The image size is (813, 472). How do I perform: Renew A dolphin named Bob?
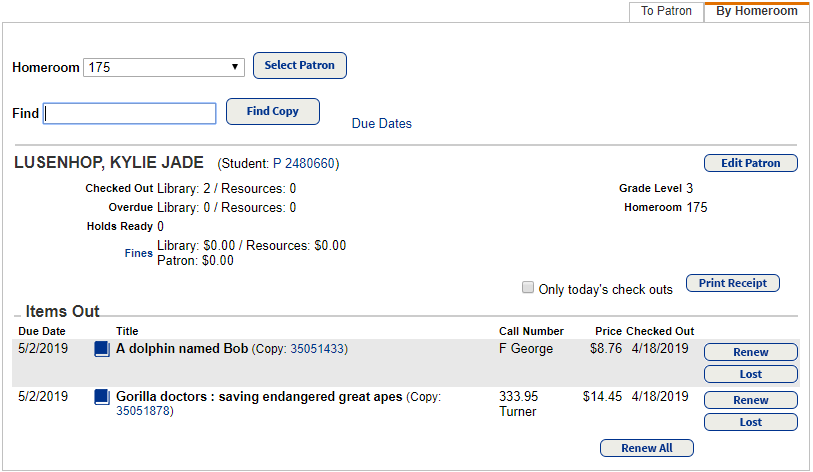coord(750,352)
